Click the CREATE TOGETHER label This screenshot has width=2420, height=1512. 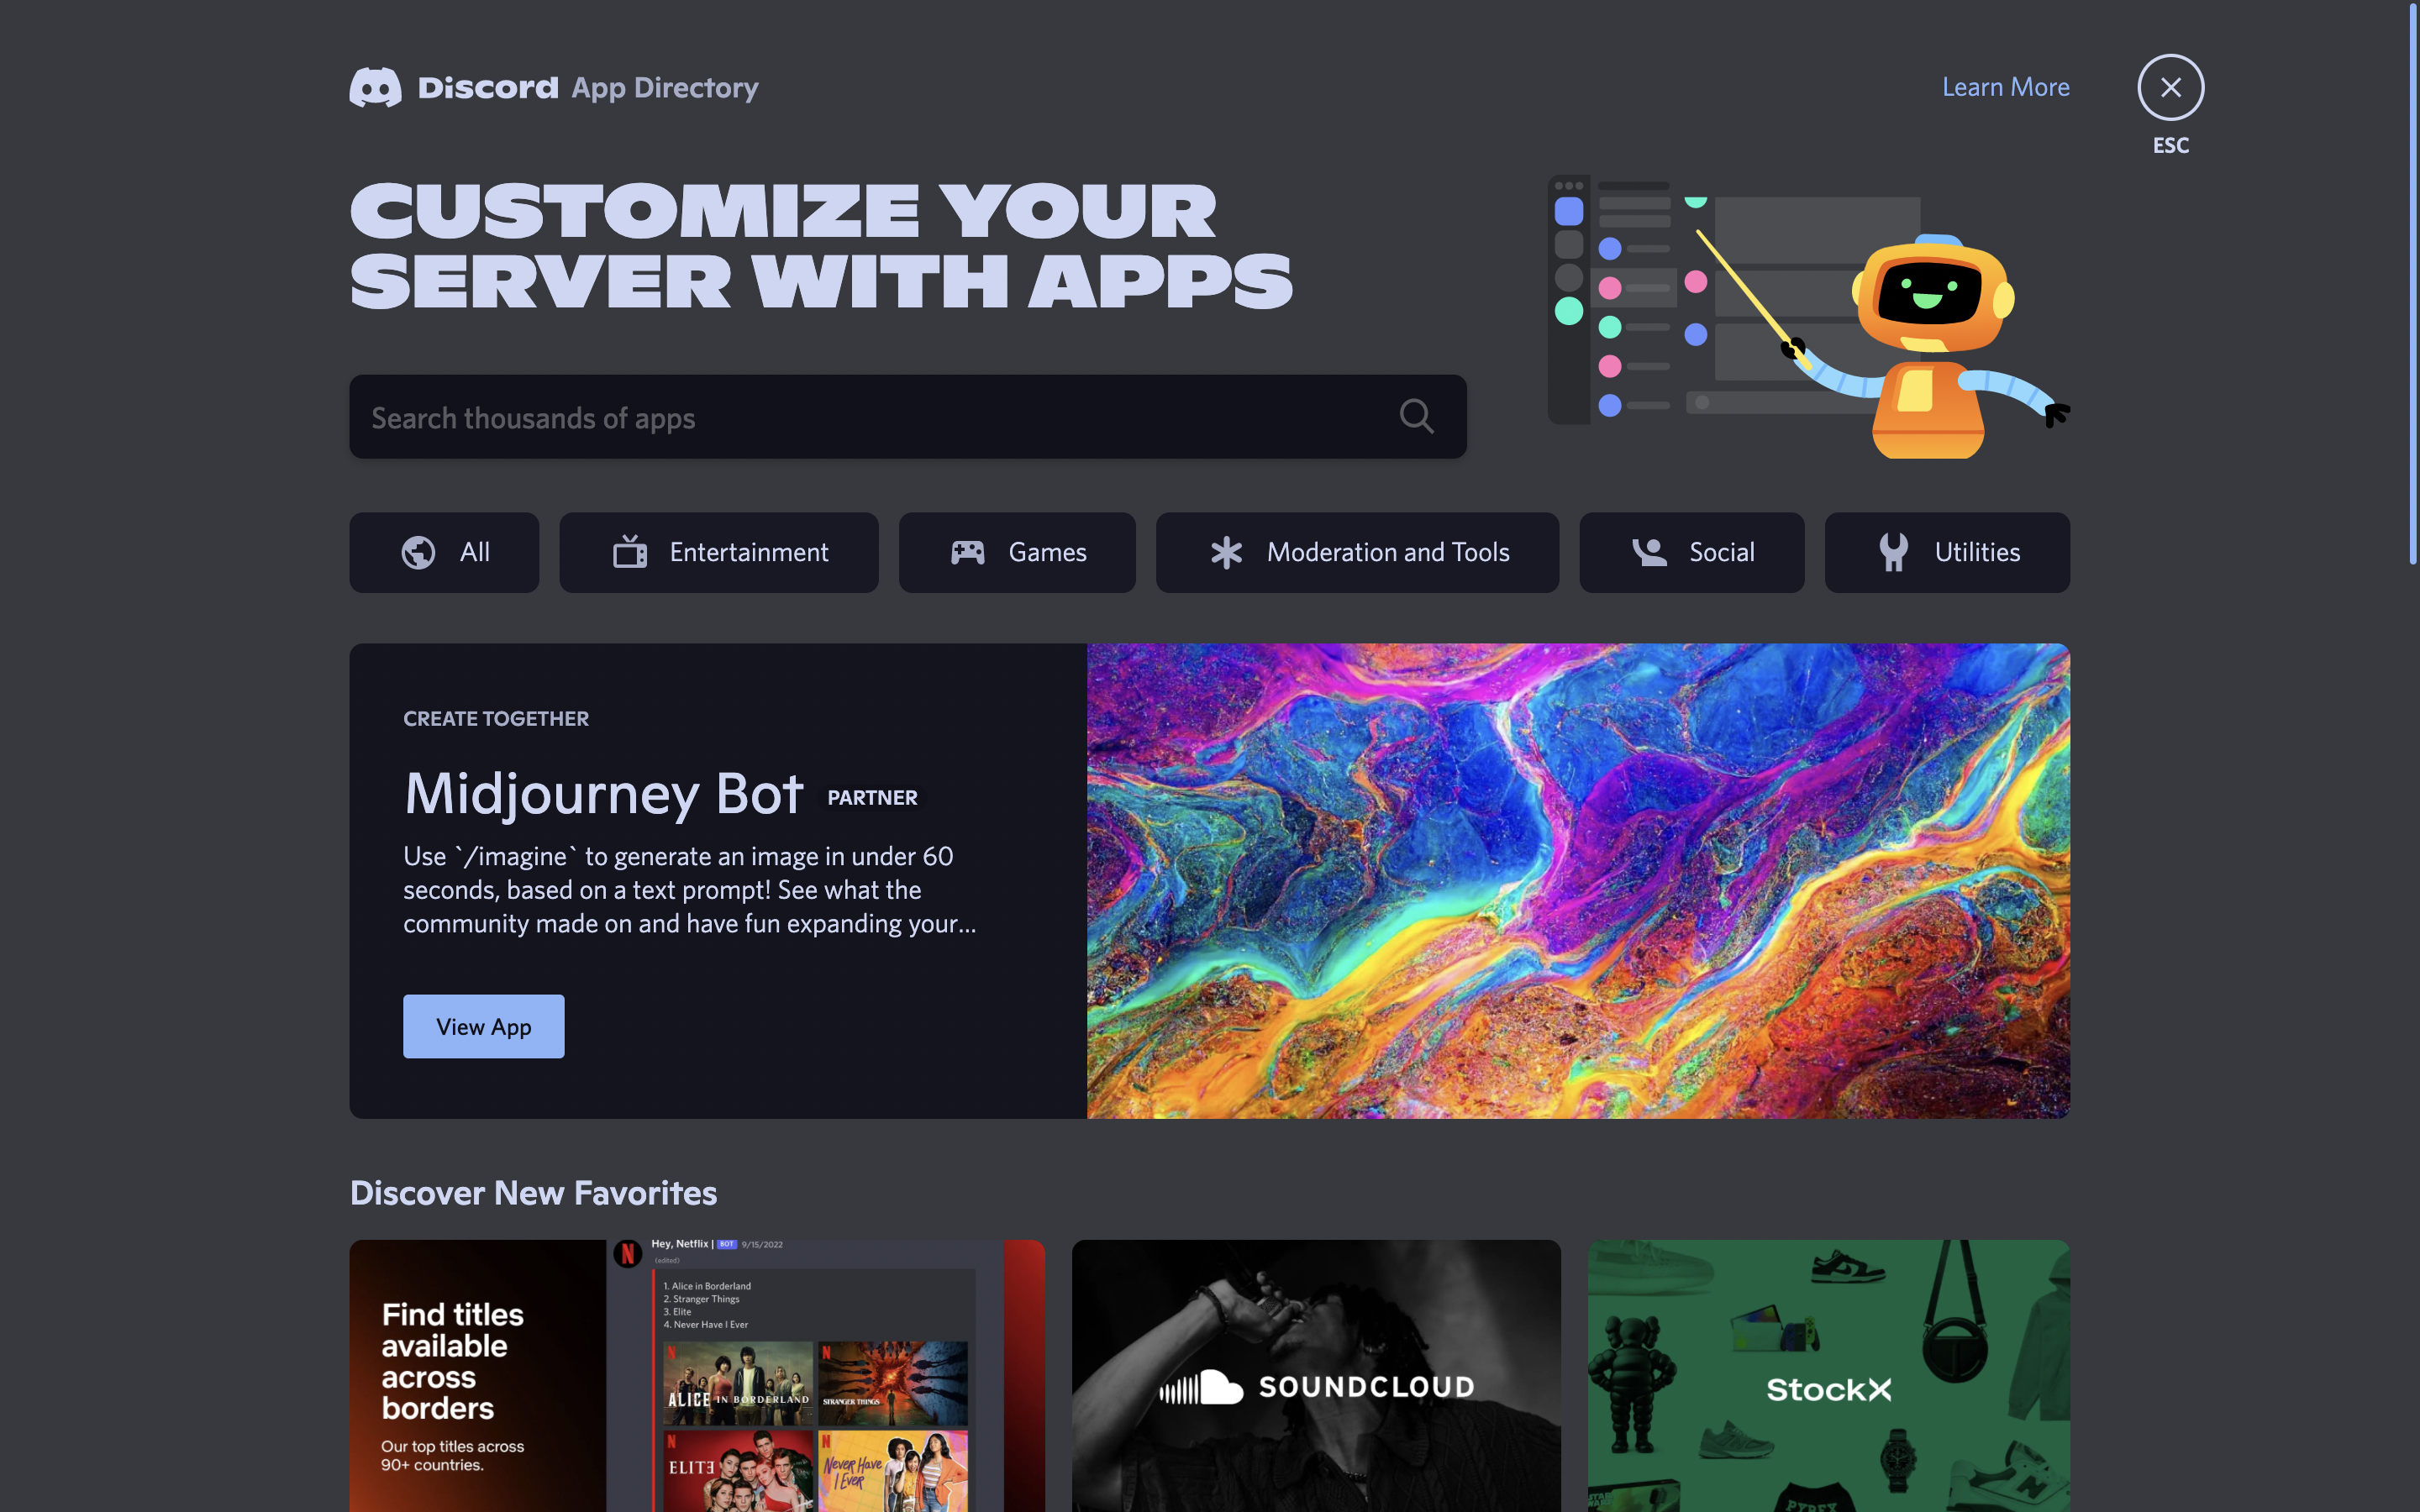[x=496, y=718]
